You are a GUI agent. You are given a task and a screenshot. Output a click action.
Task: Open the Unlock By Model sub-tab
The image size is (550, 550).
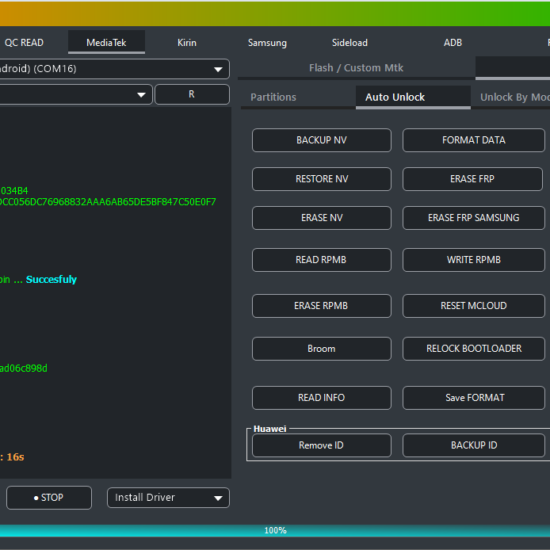pyautogui.click(x=514, y=97)
